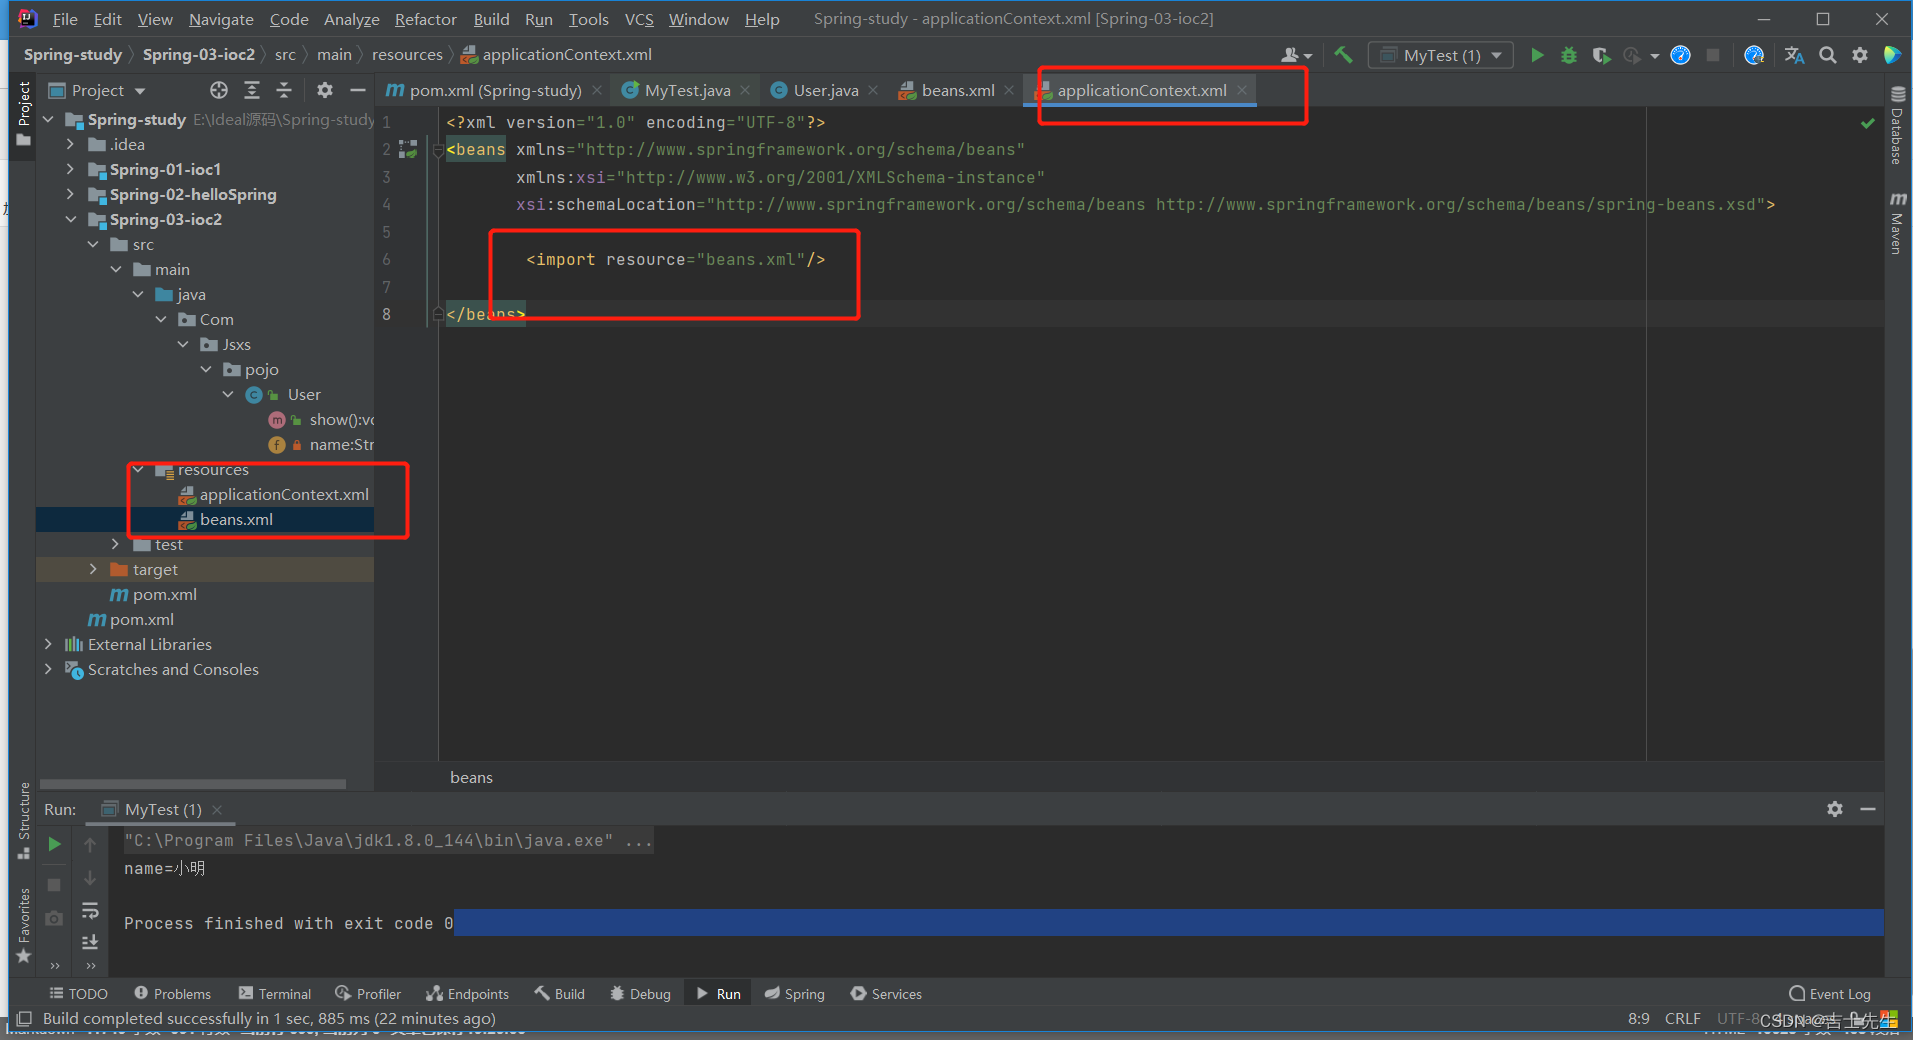Open the Event Log
Viewport: 1913px width, 1040px height.
1829,994
